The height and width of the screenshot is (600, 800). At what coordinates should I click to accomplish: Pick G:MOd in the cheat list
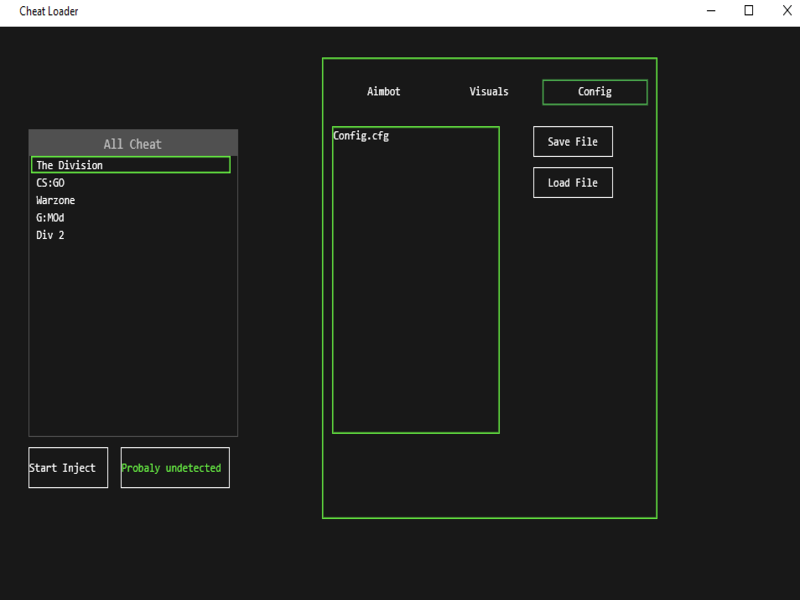coord(131,217)
